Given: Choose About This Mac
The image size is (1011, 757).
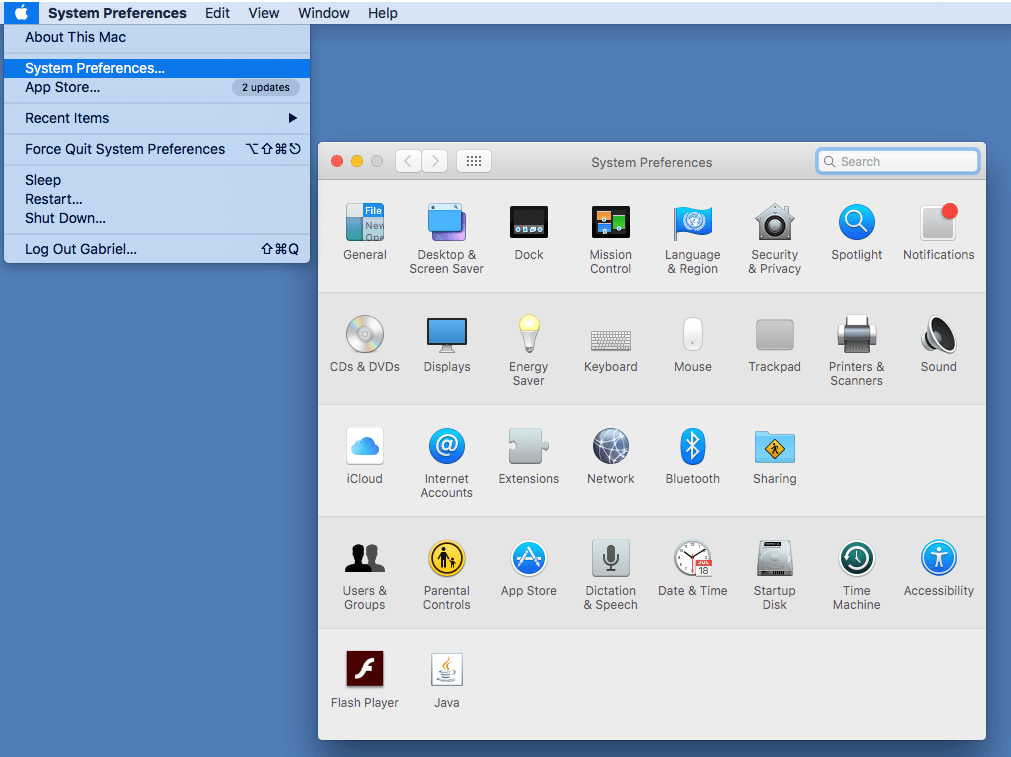Looking at the screenshot, I should [x=157, y=37].
